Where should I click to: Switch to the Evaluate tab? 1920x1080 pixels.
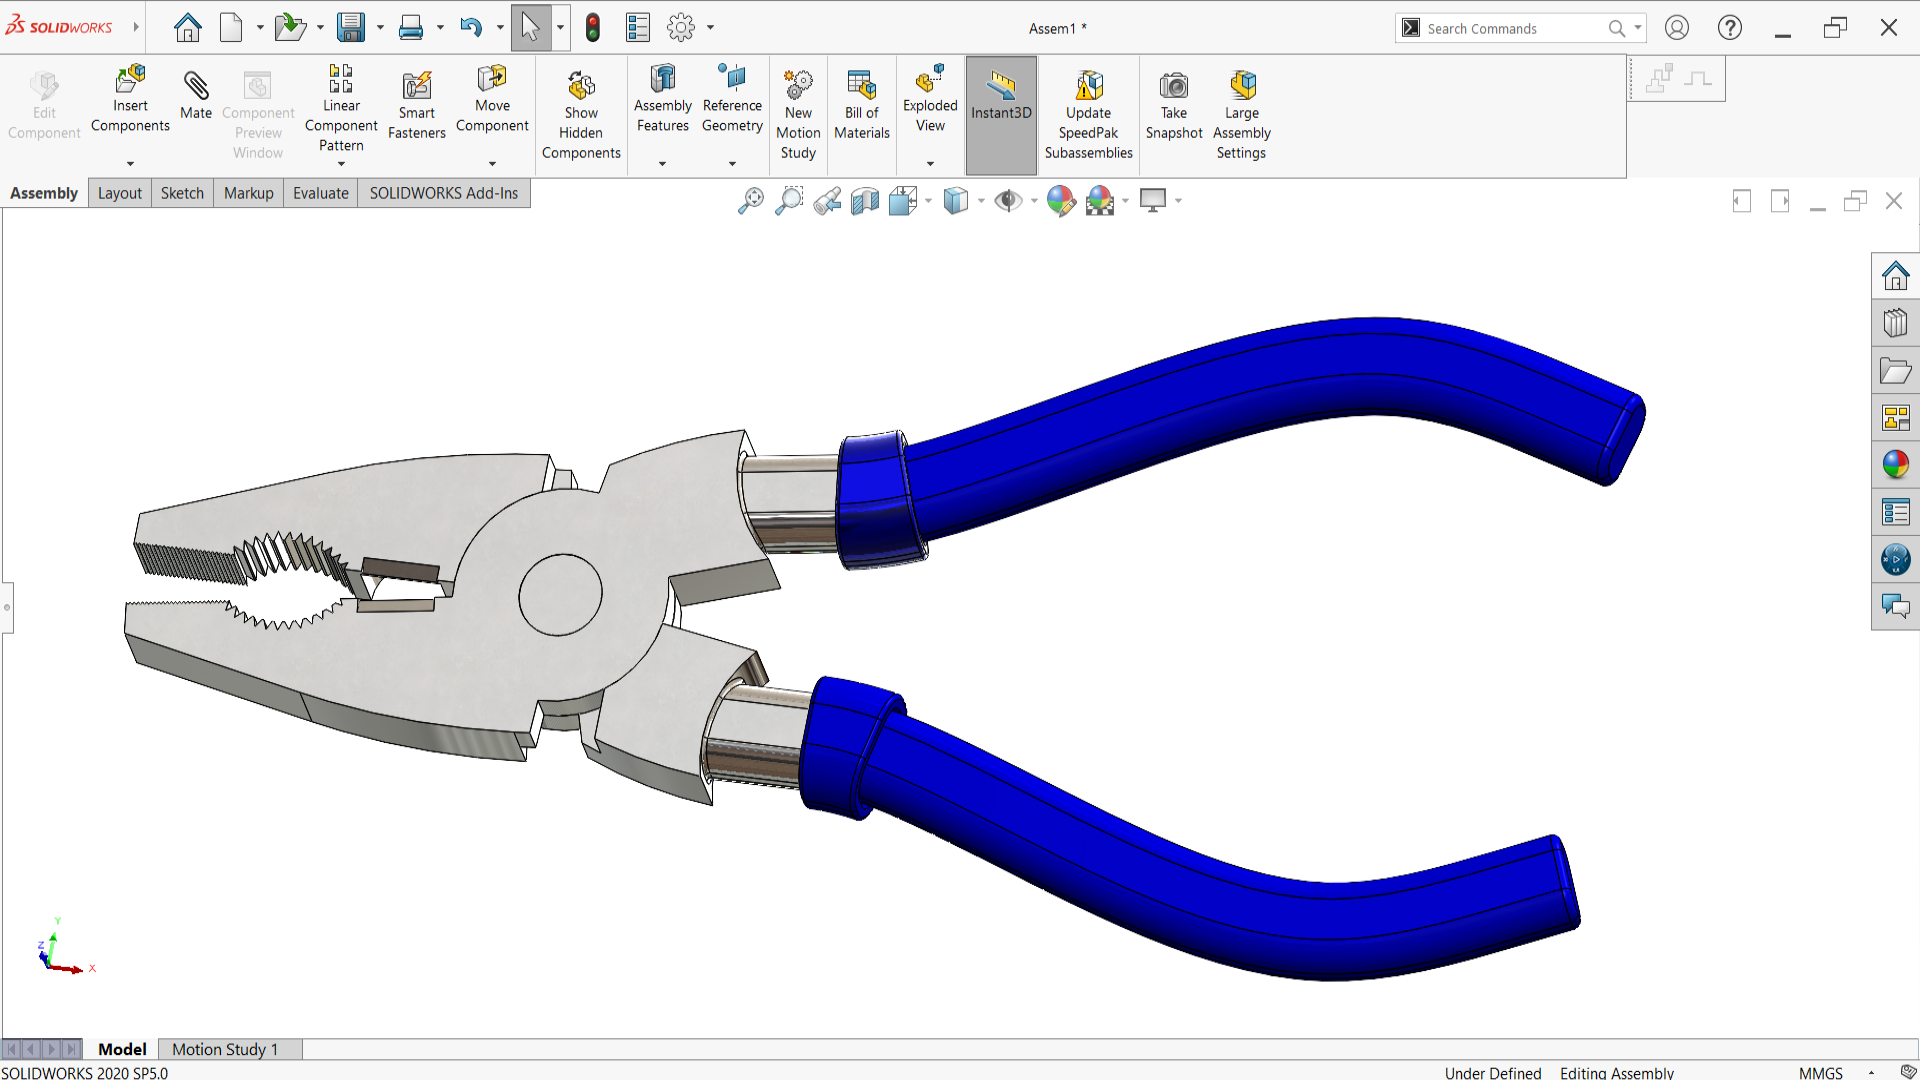point(320,193)
